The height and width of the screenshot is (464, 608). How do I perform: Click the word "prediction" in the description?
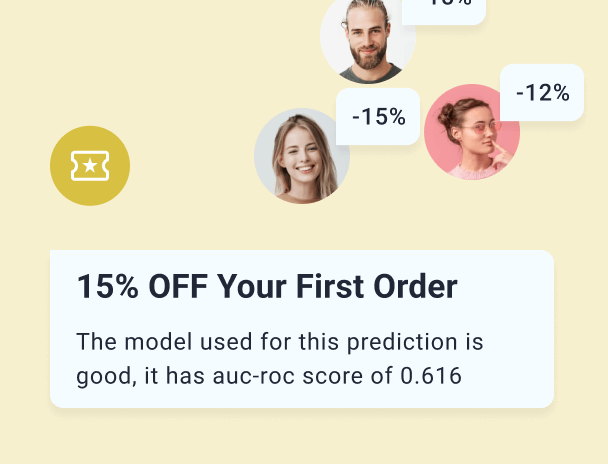pos(382,342)
